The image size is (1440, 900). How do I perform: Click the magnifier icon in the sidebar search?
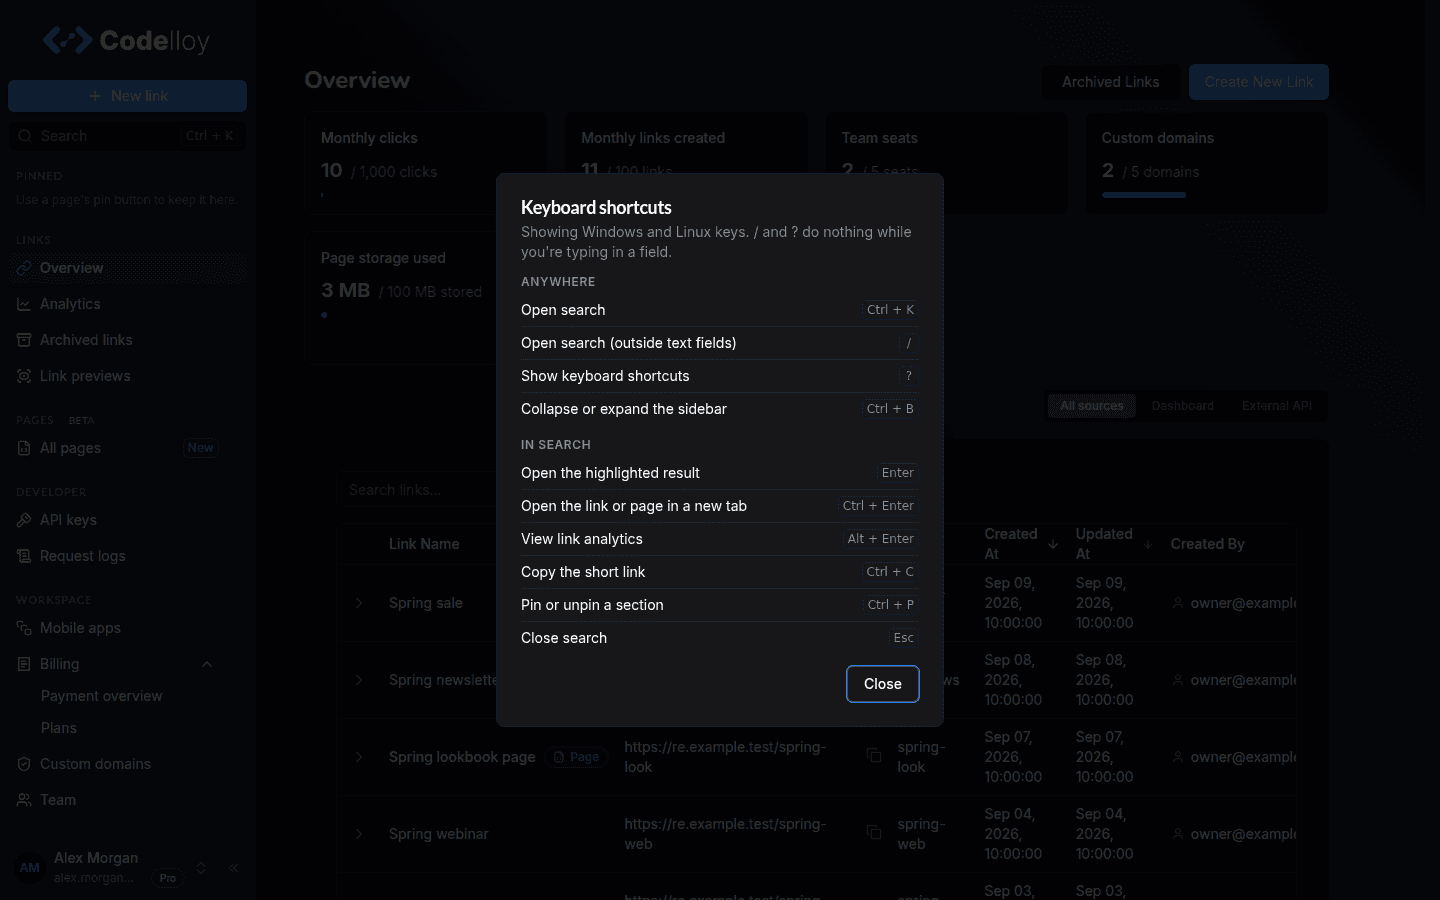pos(25,136)
